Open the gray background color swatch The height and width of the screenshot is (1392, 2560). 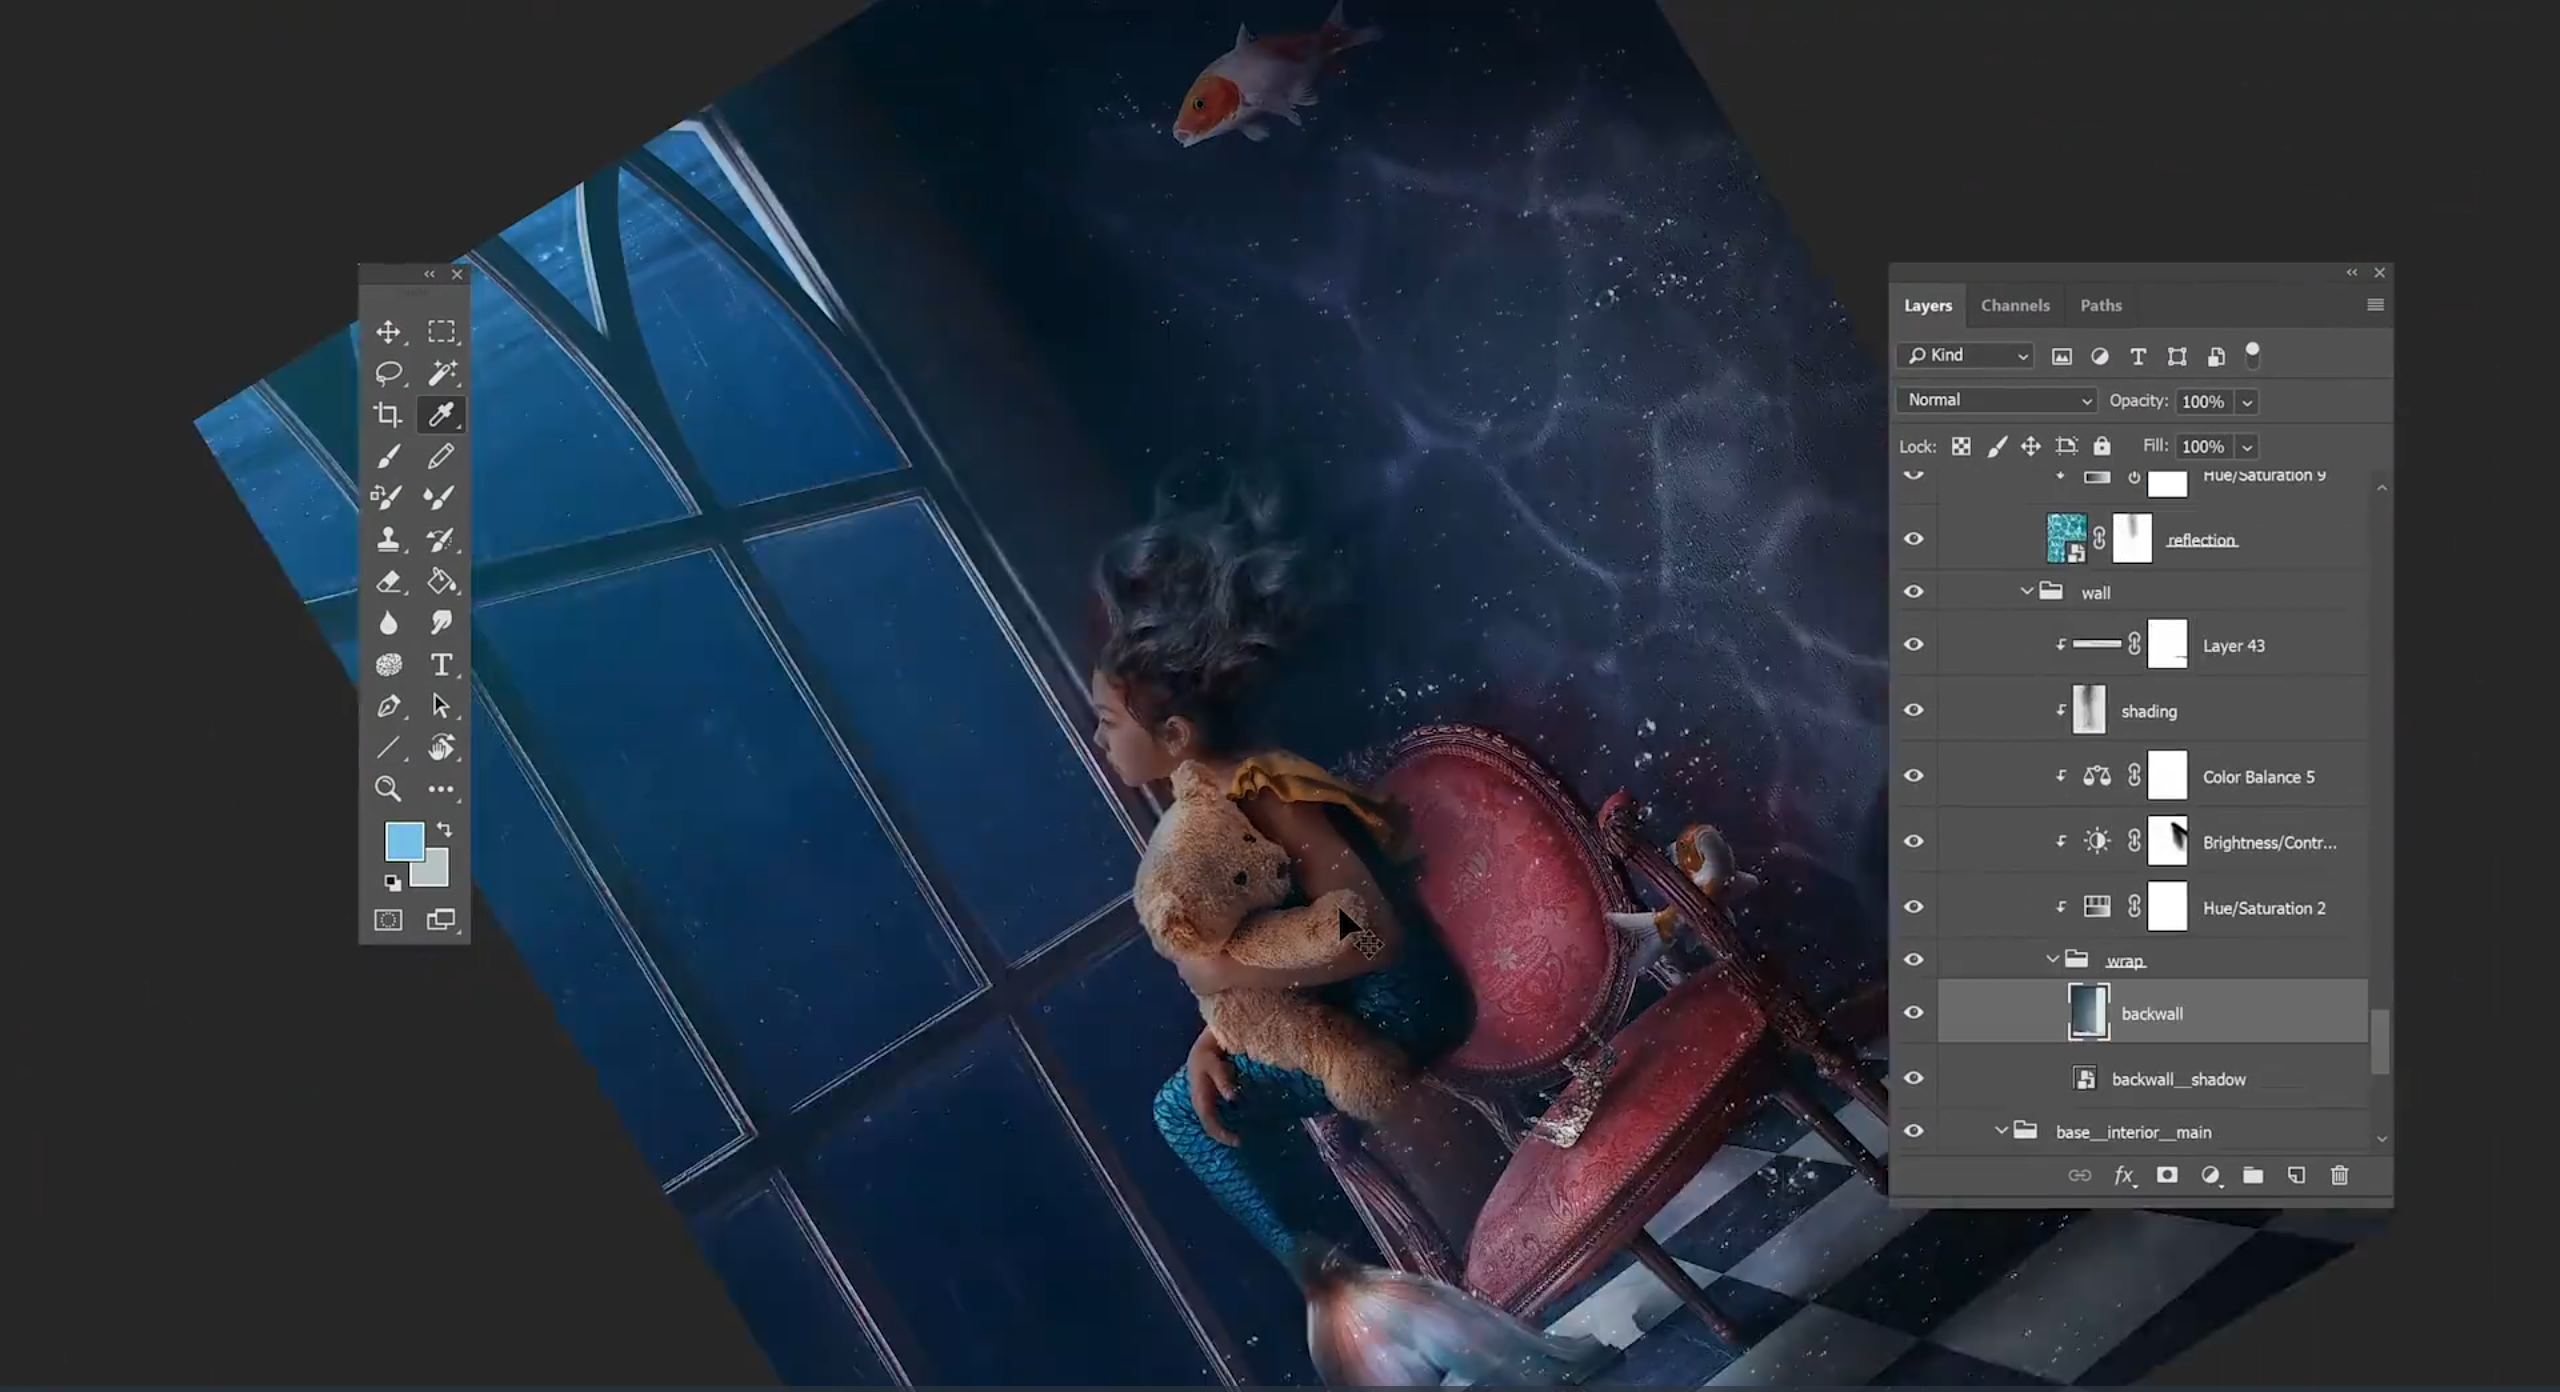pos(434,871)
